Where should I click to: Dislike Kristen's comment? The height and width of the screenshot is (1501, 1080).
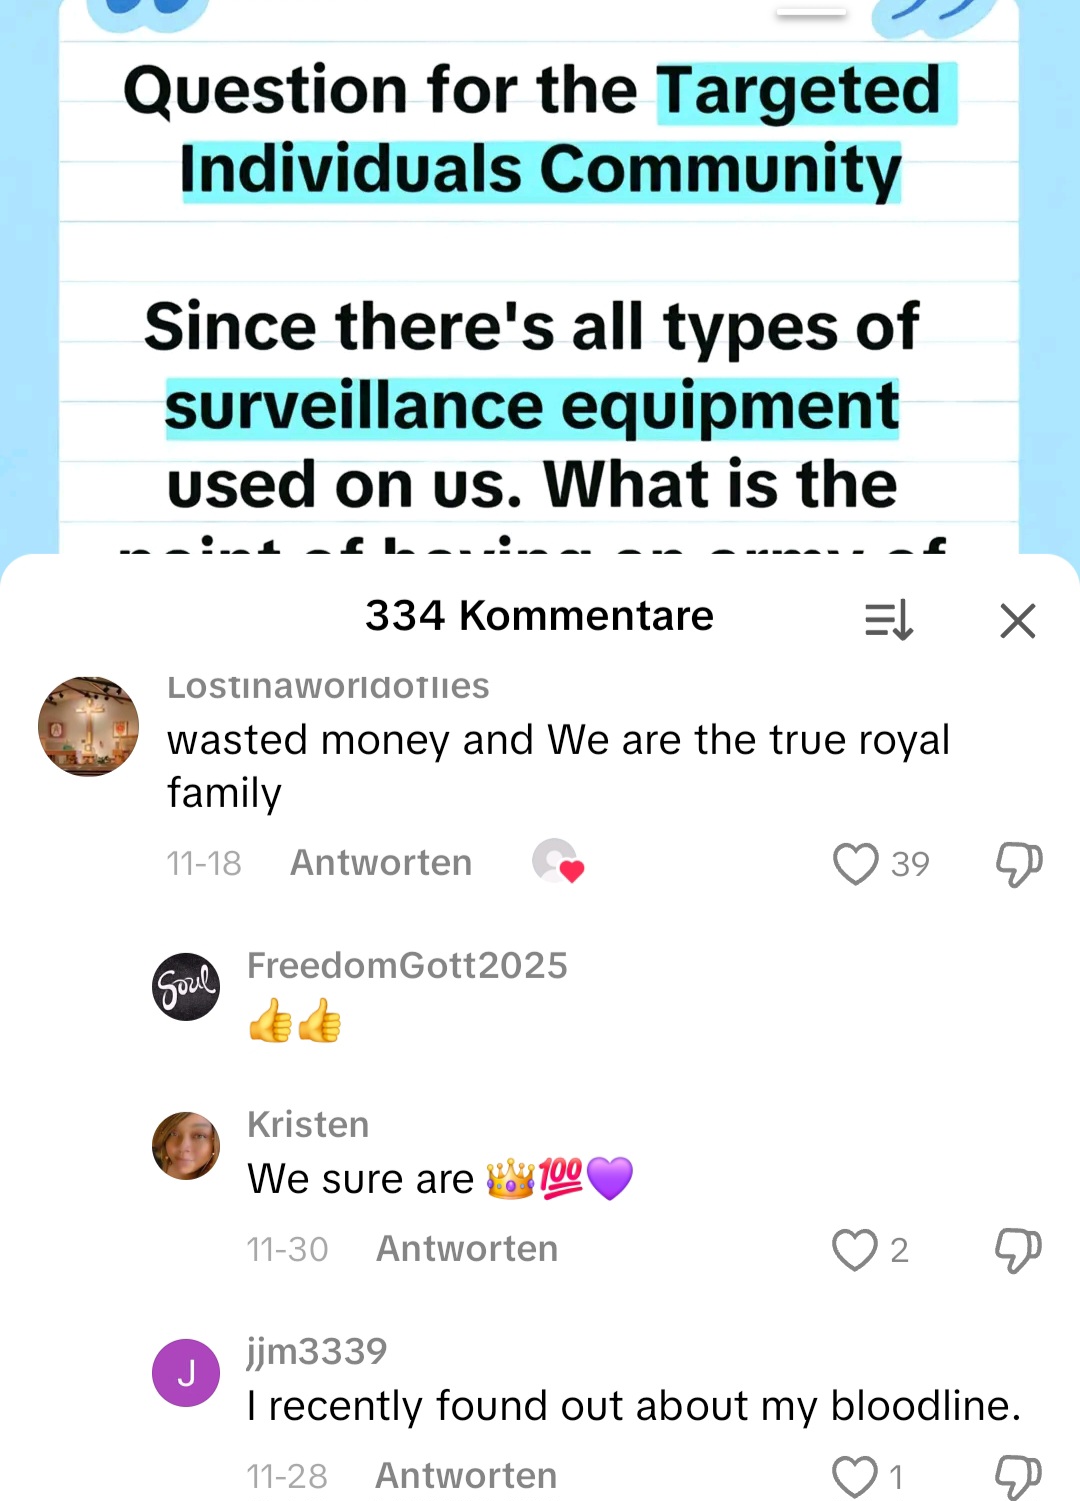point(1018,1249)
